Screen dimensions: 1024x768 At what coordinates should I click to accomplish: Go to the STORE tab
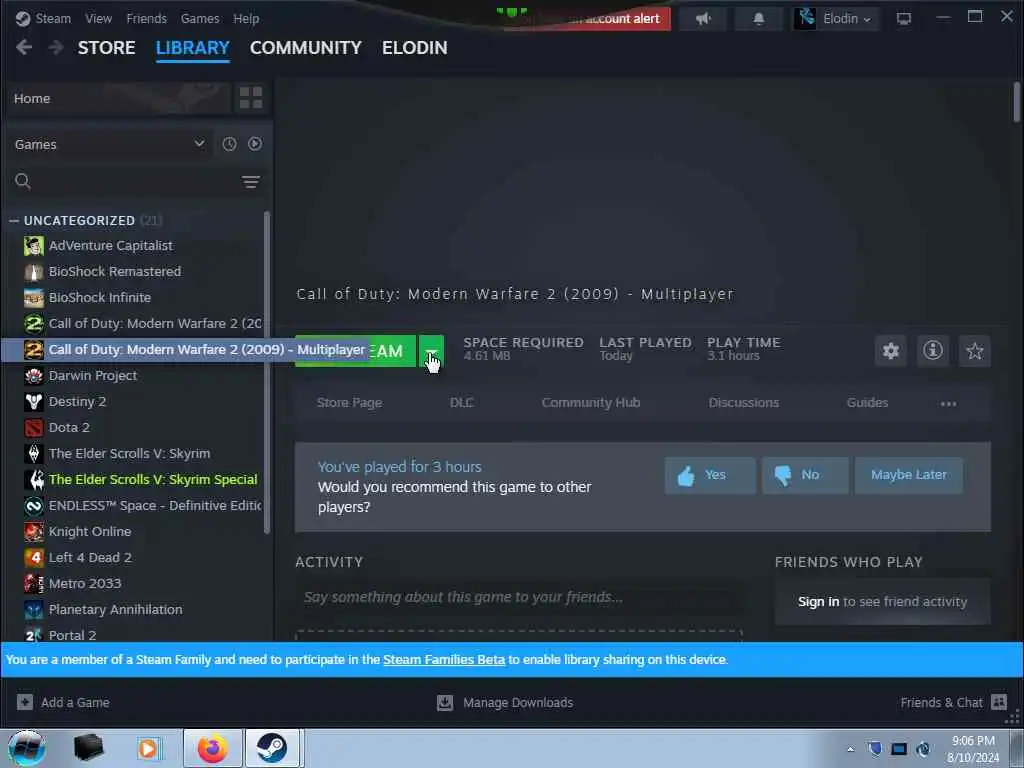tap(106, 48)
